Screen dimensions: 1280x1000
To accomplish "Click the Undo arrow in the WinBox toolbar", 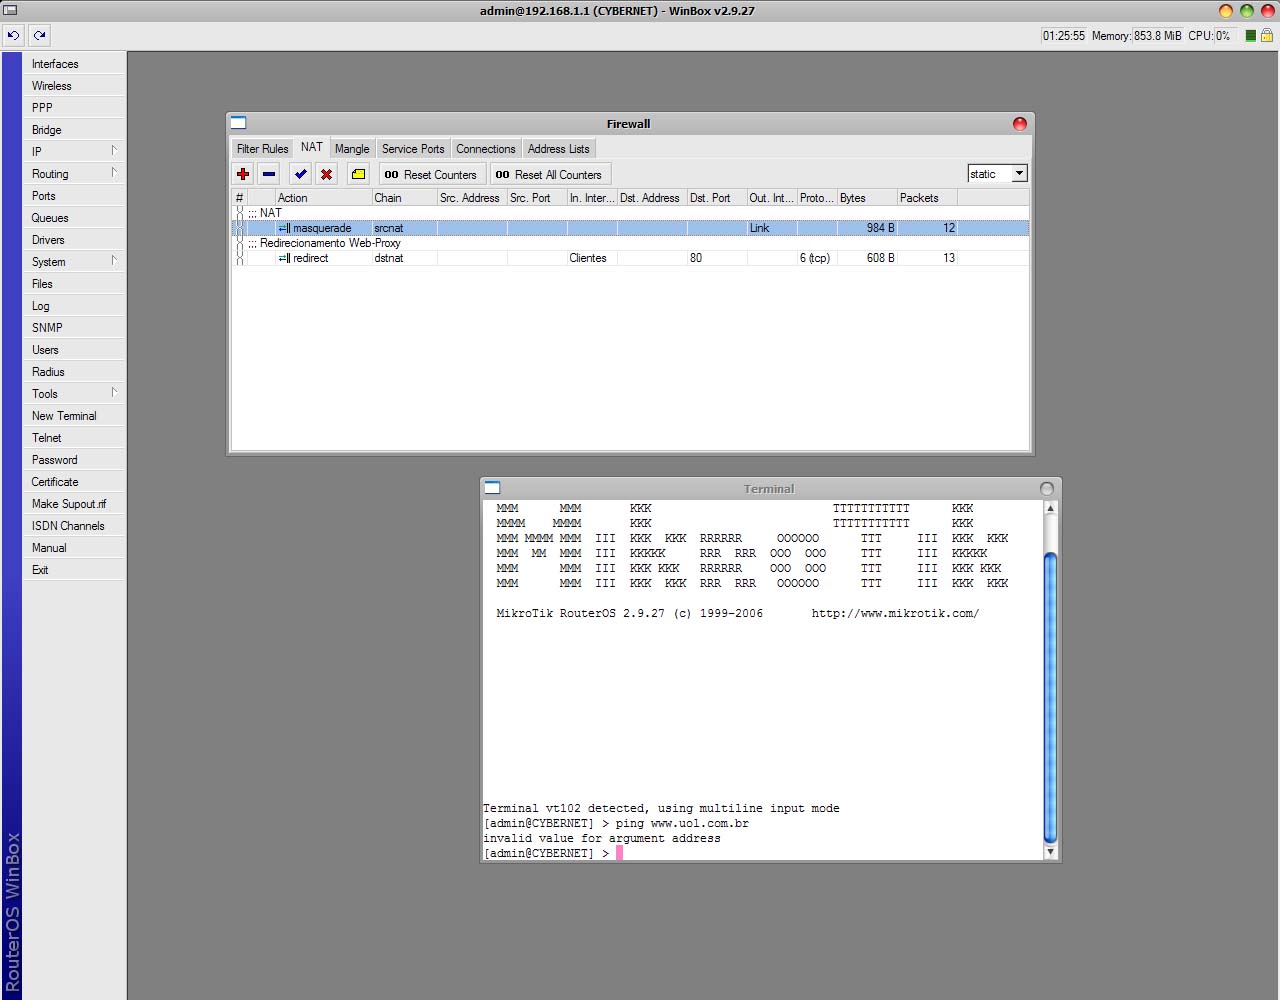I will (x=13, y=35).
